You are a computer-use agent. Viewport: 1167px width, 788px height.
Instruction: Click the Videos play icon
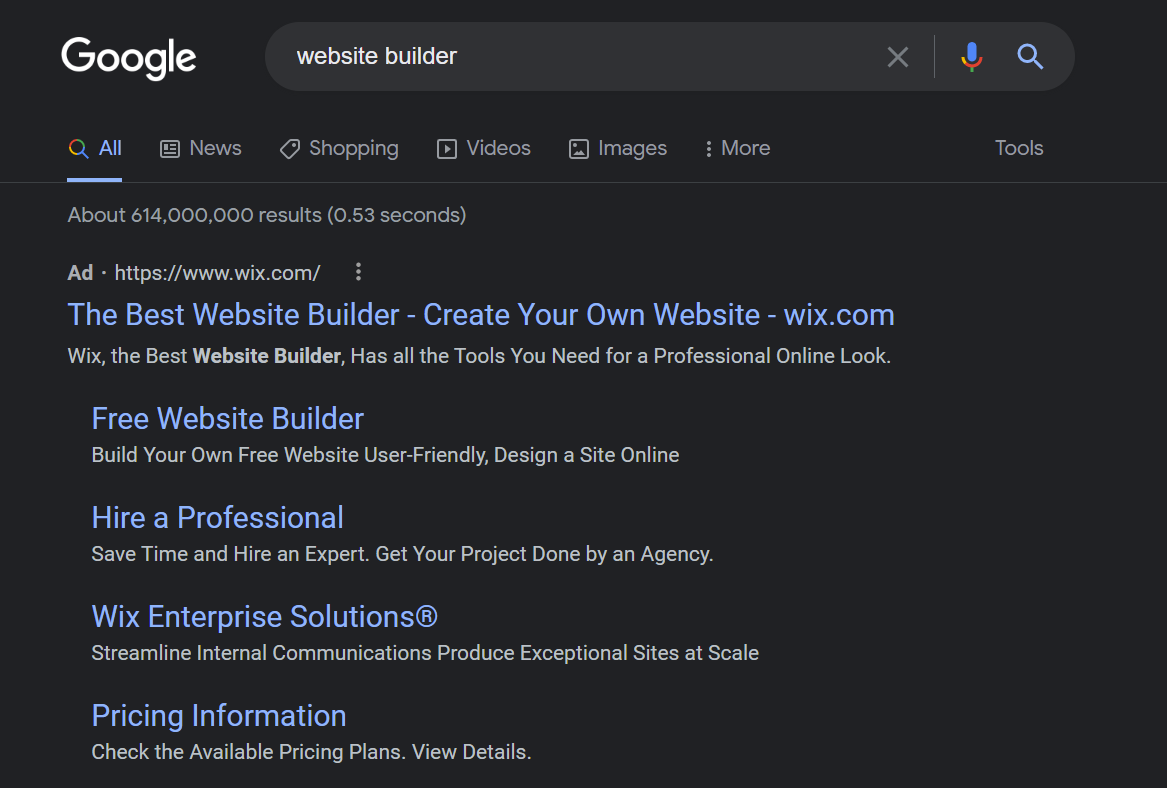click(447, 149)
